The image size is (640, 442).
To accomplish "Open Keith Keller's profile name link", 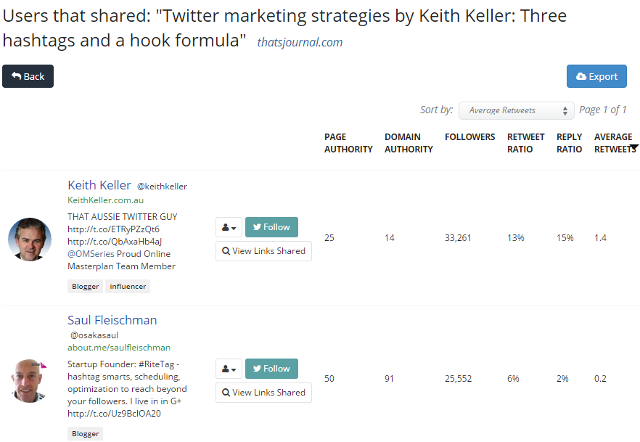I will pyautogui.click(x=99, y=185).
